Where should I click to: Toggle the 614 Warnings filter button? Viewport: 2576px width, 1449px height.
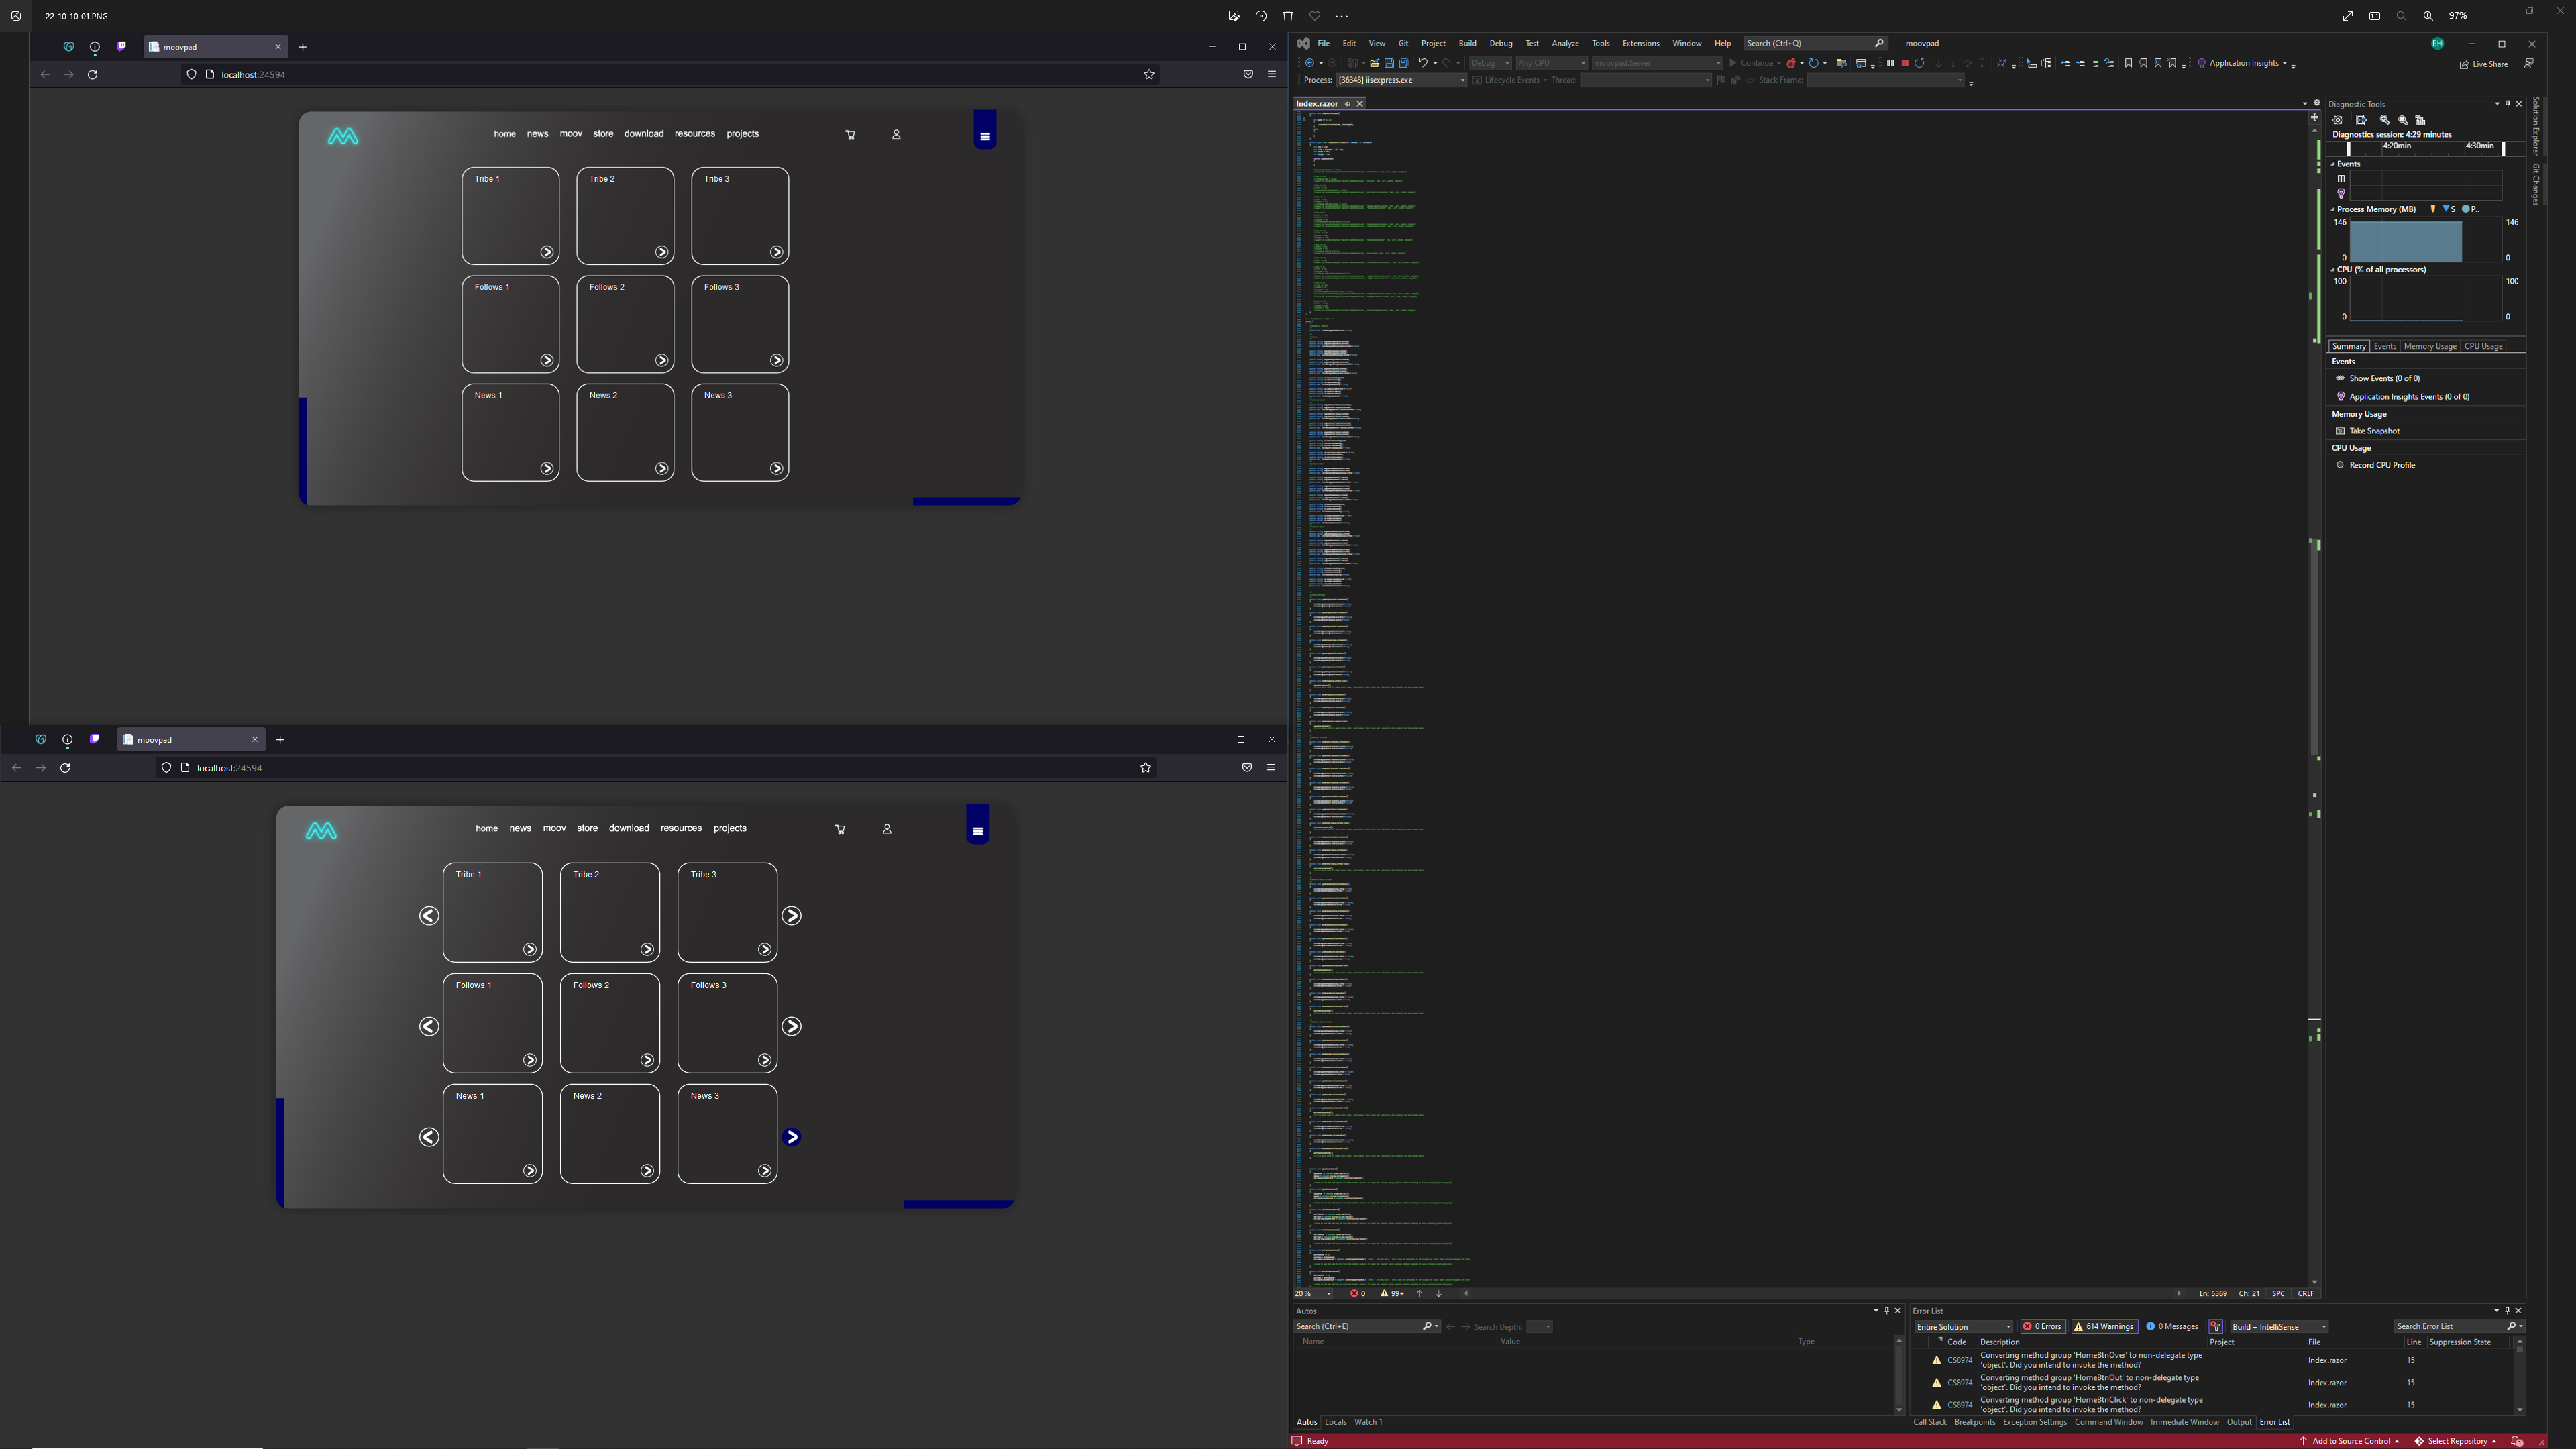2104,1326
